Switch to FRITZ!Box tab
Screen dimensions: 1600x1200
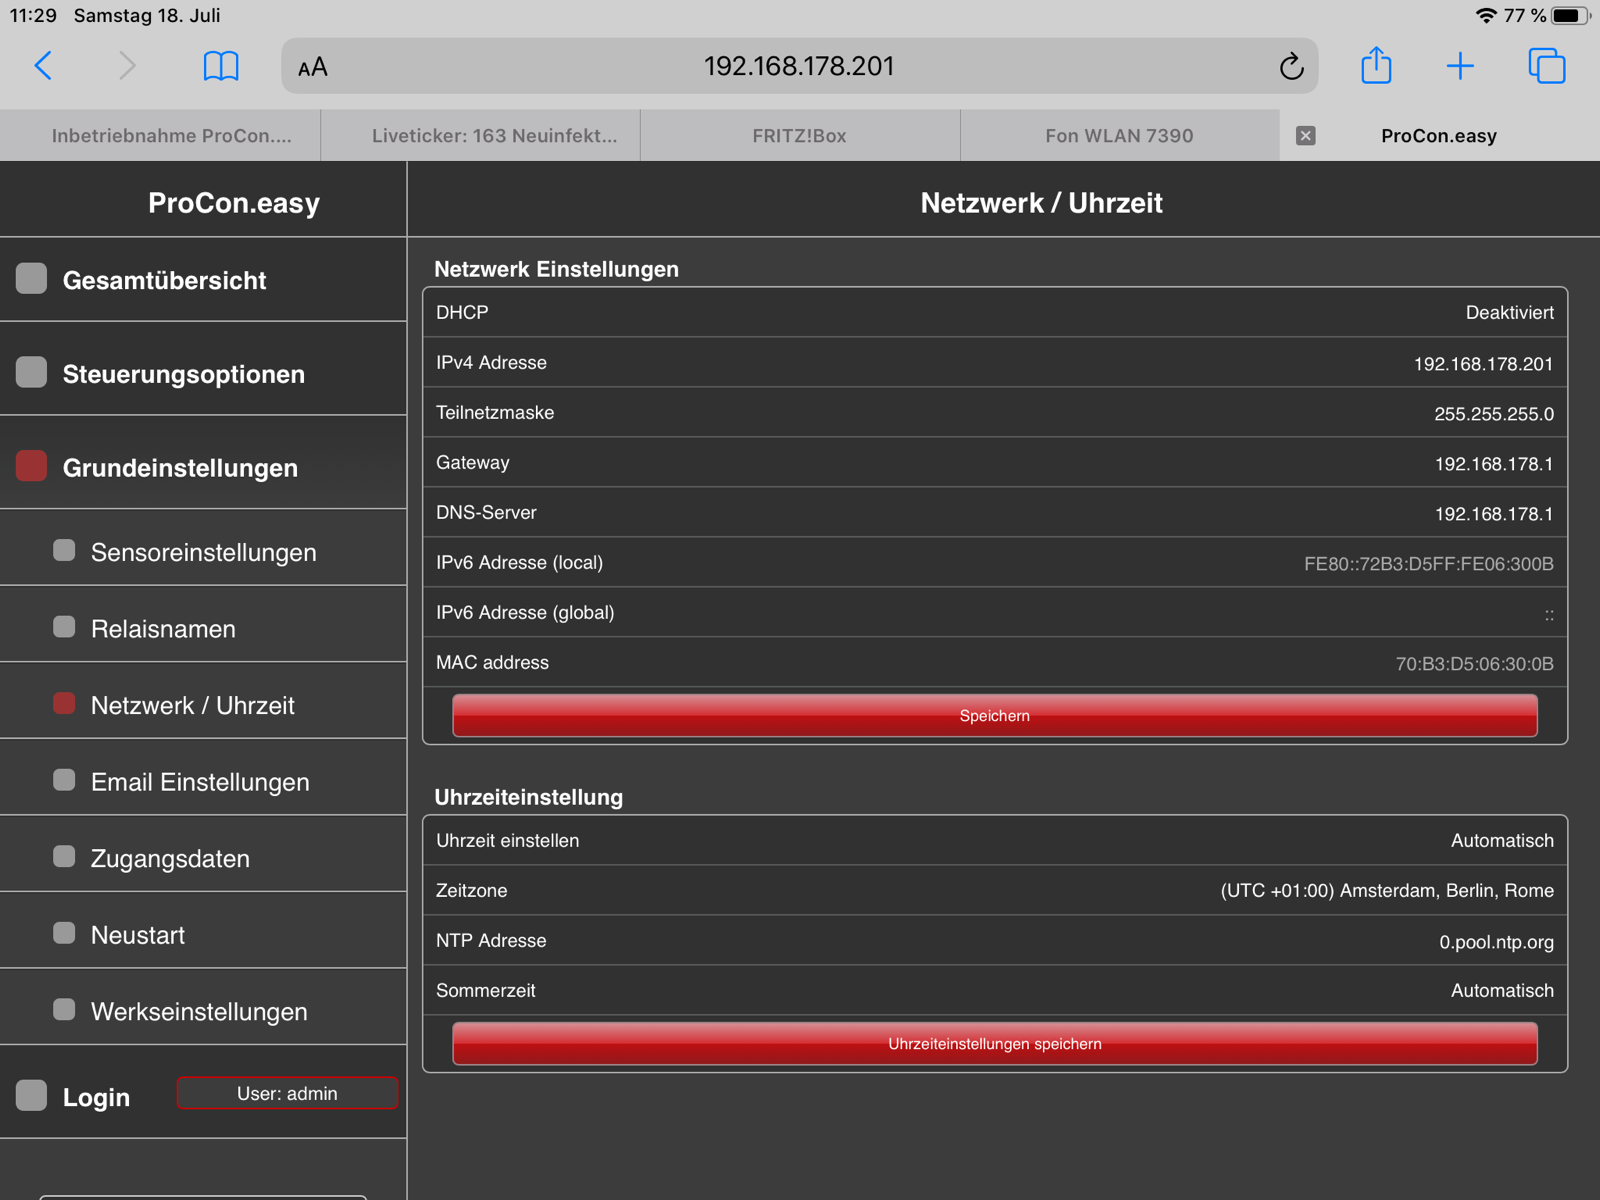800,136
